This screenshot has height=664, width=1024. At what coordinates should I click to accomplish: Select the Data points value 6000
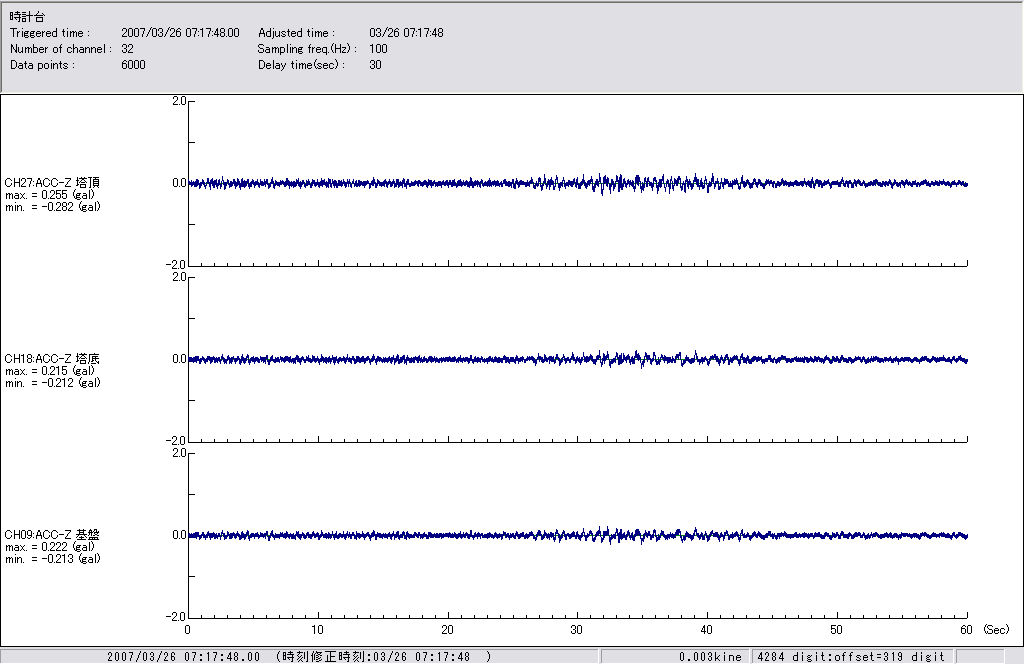(133, 65)
